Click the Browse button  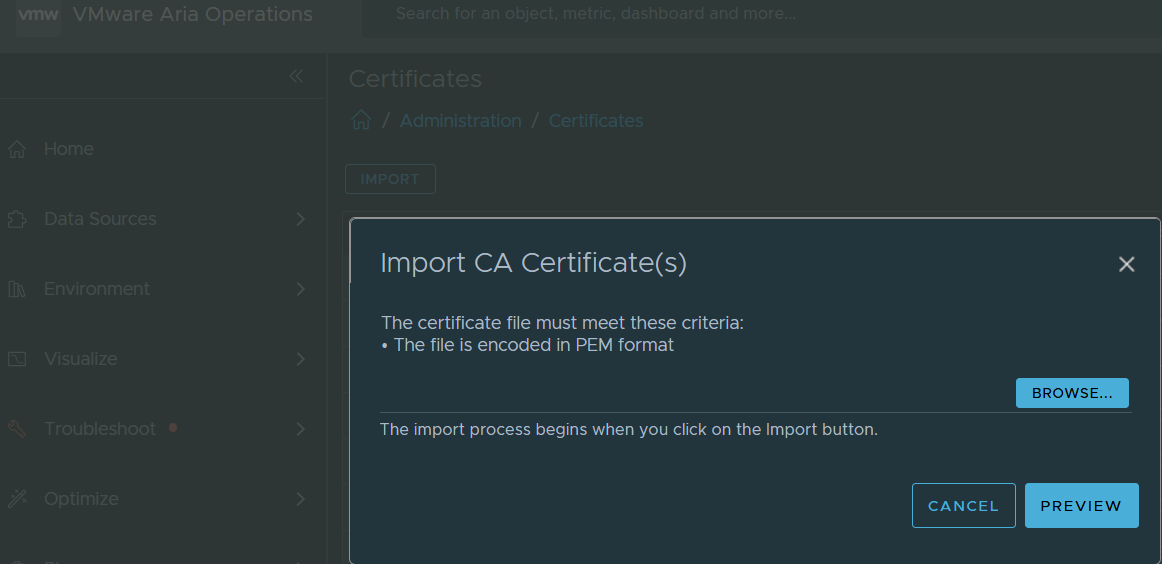(1071, 393)
